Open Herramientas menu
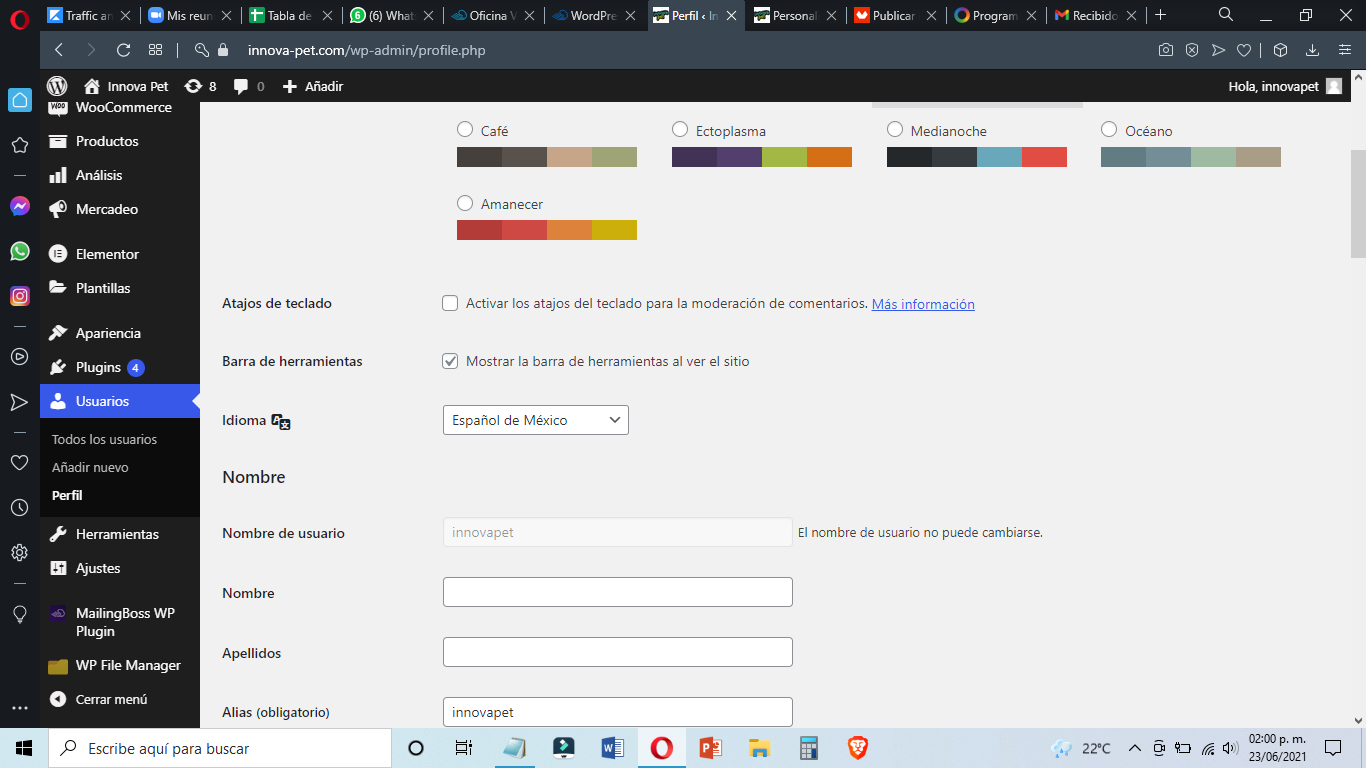Image resolution: width=1366 pixels, height=768 pixels. pos(120,534)
